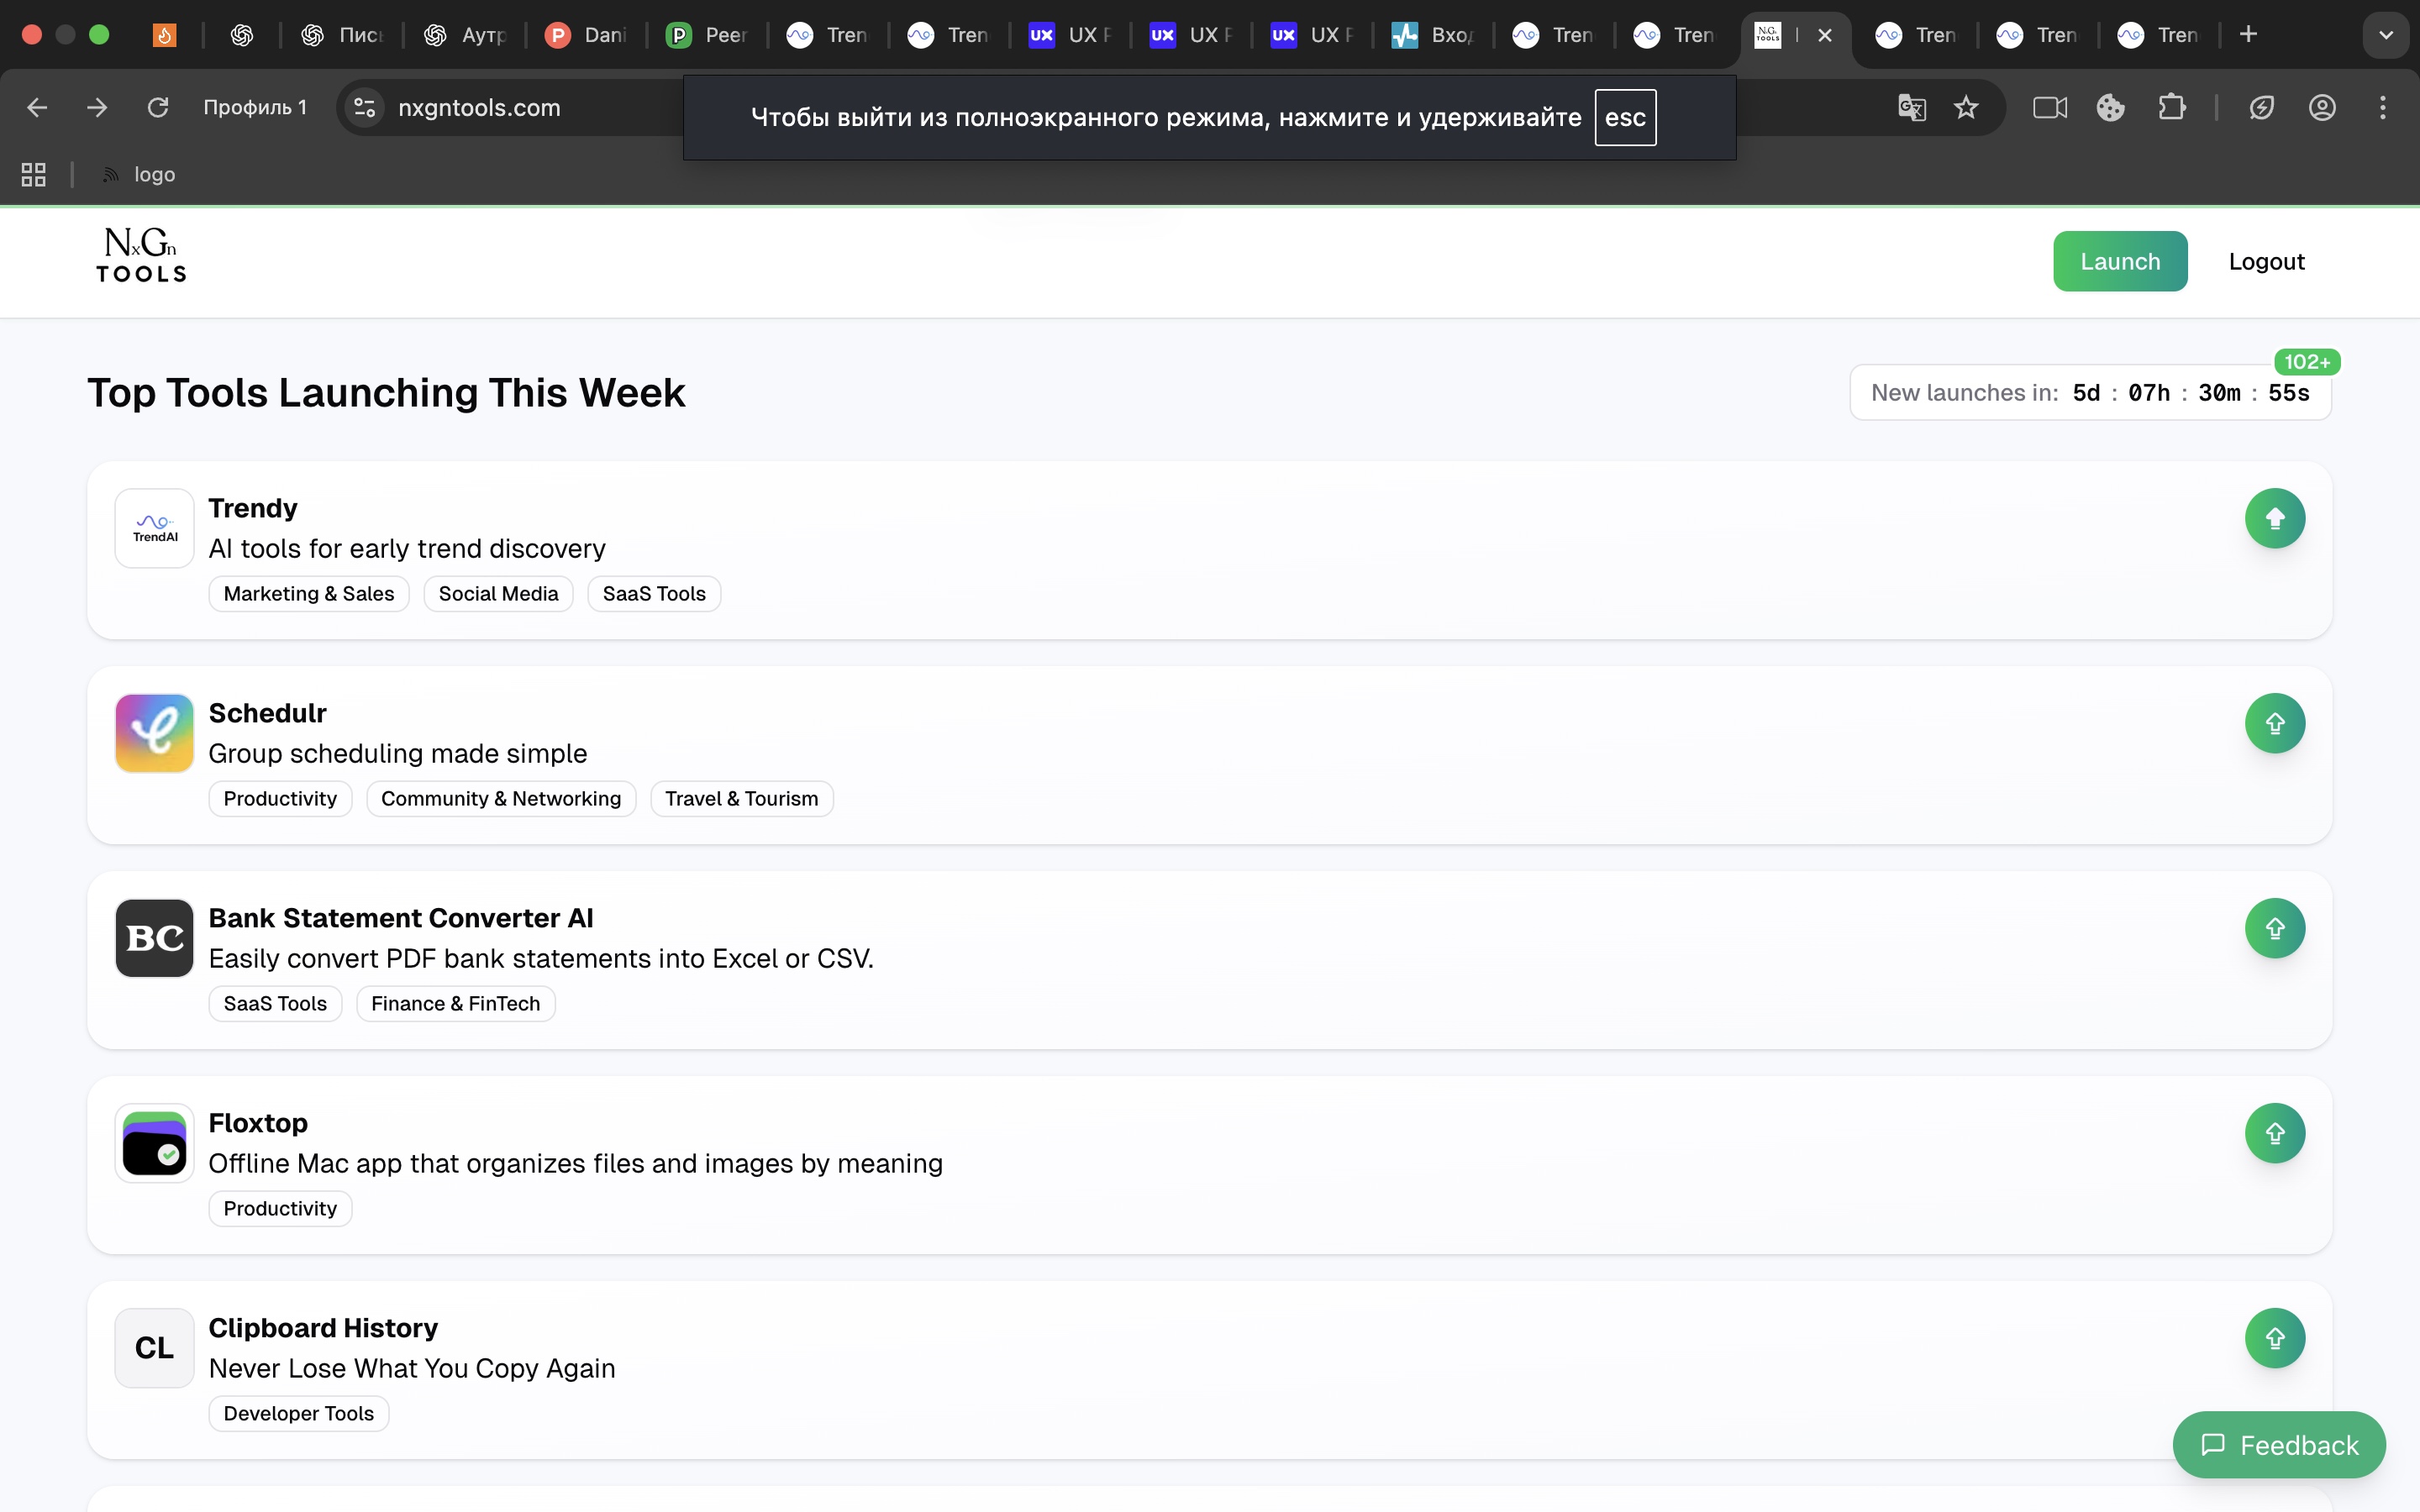Reload the current page

pos(158,107)
